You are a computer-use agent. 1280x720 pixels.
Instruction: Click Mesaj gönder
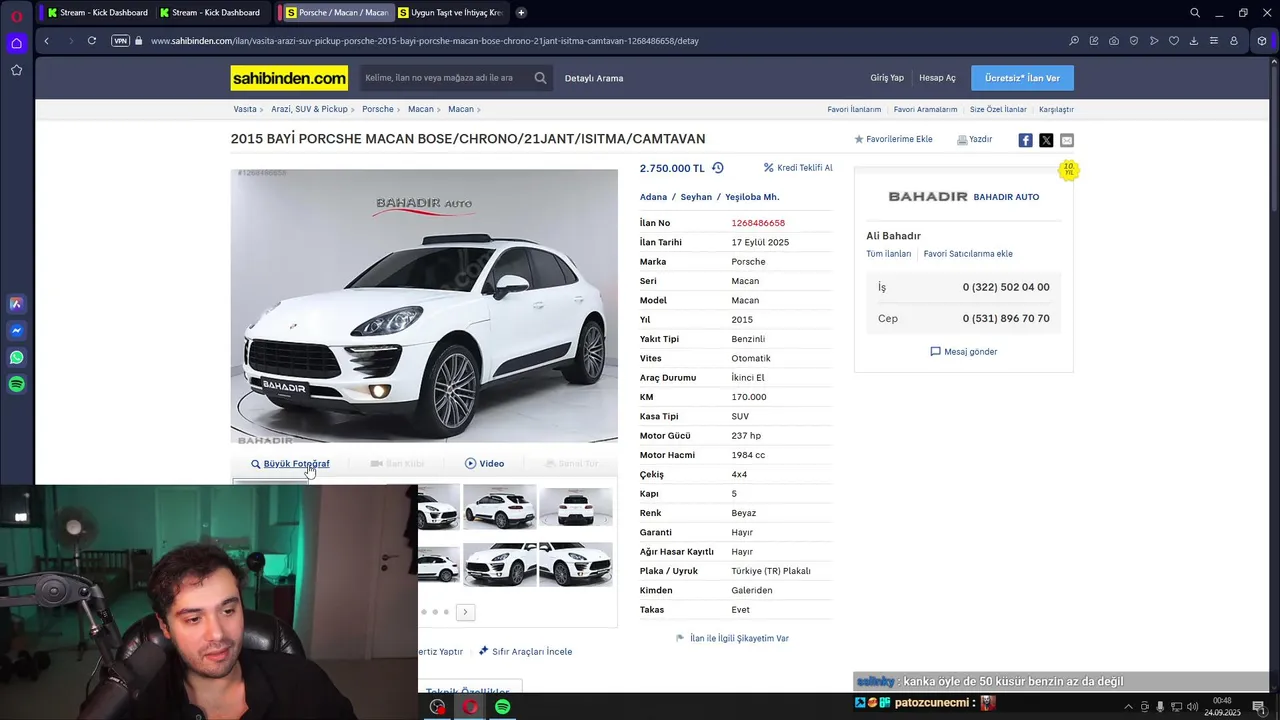click(963, 352)
